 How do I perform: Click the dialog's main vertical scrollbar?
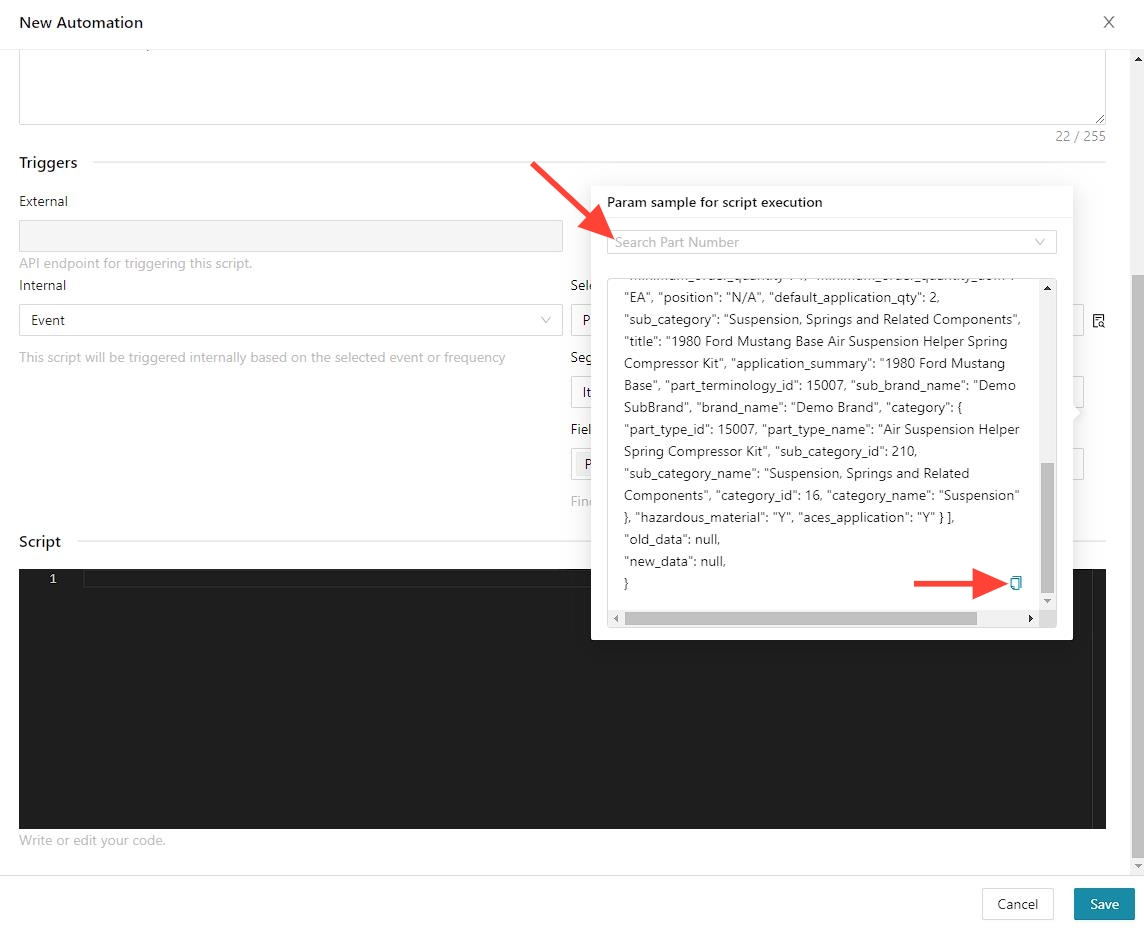click(1137, 565)
